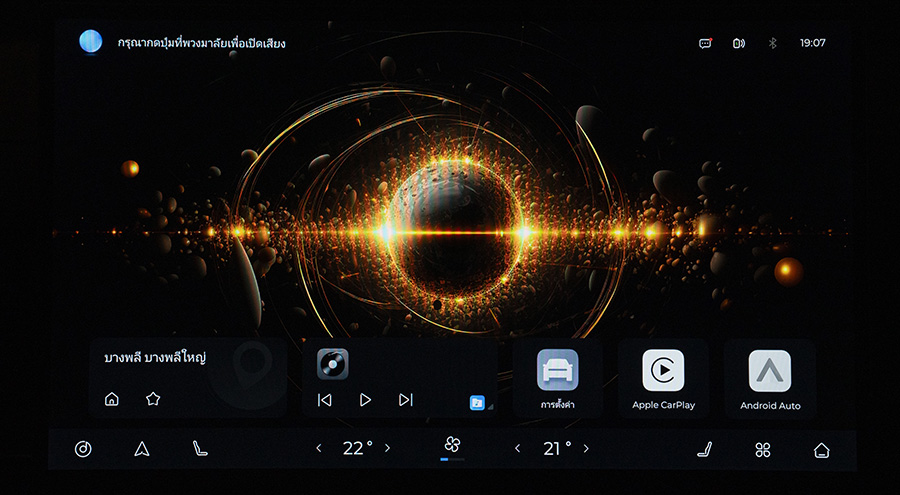The width and height of the screenshot is (900, 495).
Task: Toggle the driver seat climate control
Action: (x=200, y=449)
